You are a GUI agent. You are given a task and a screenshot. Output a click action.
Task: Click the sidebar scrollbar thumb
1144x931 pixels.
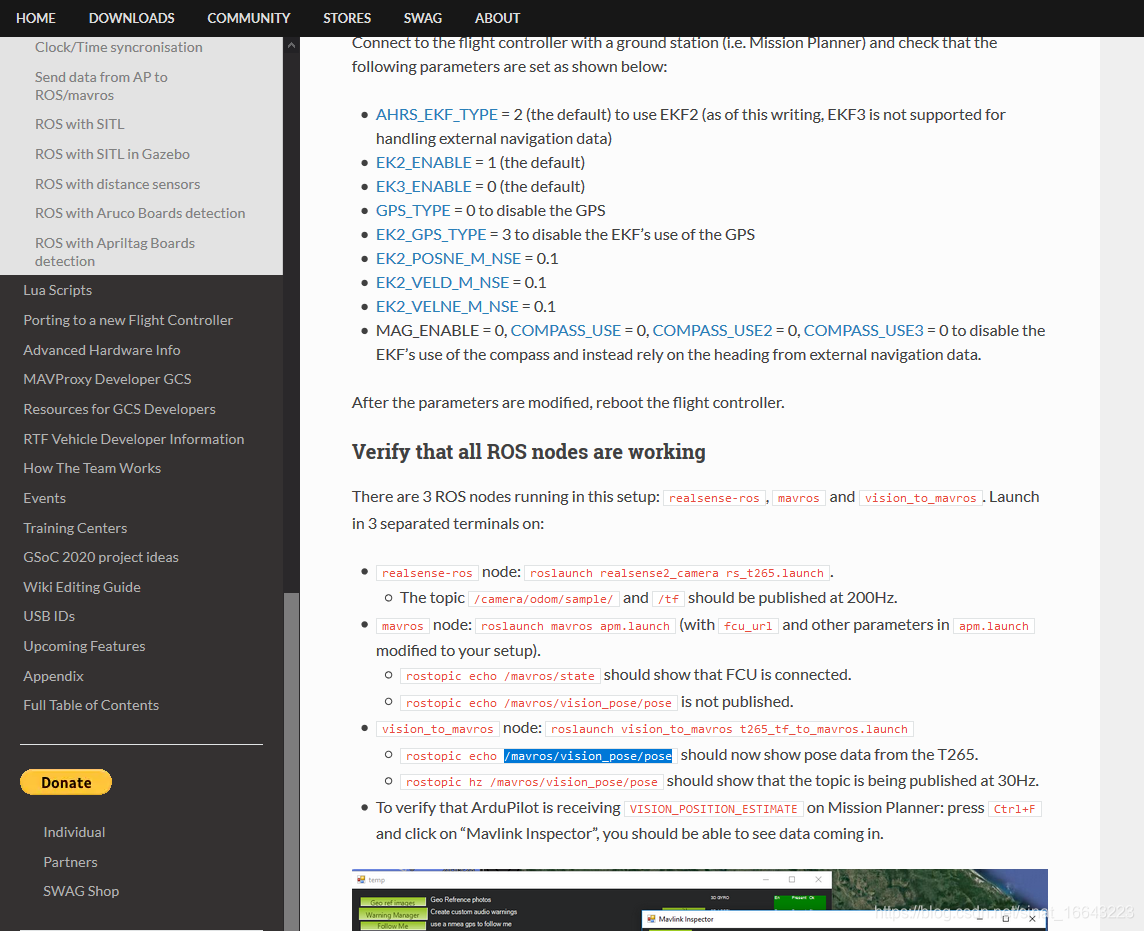291,762
